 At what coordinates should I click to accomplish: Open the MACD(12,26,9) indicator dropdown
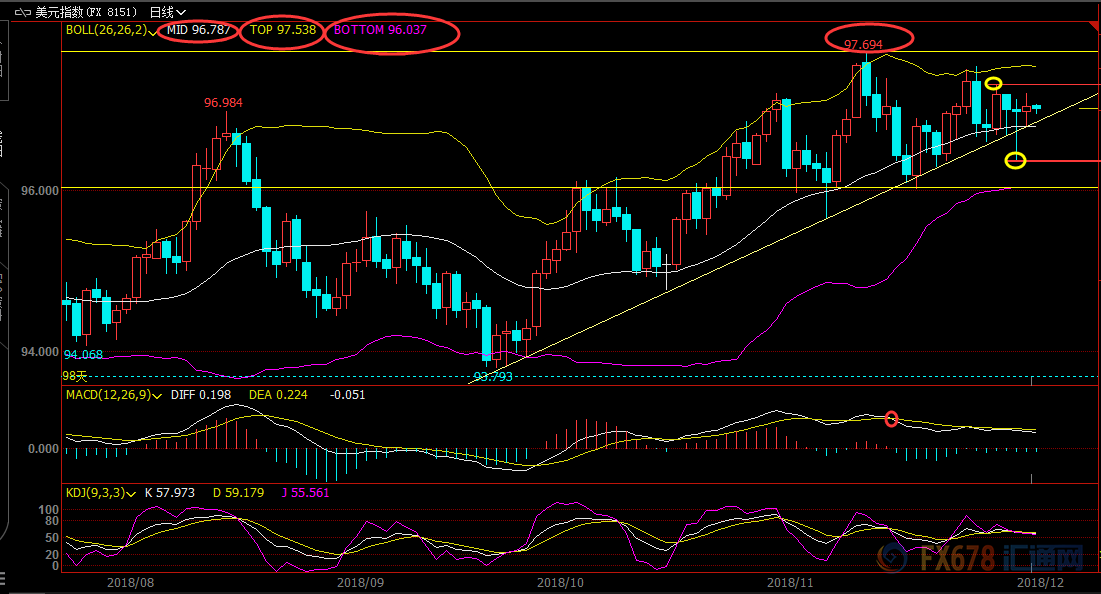tap(158, 396)
